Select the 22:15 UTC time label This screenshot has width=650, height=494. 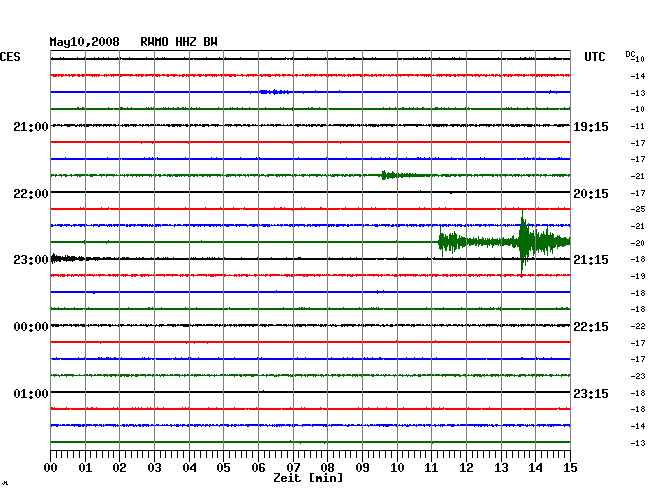point(591,327)
